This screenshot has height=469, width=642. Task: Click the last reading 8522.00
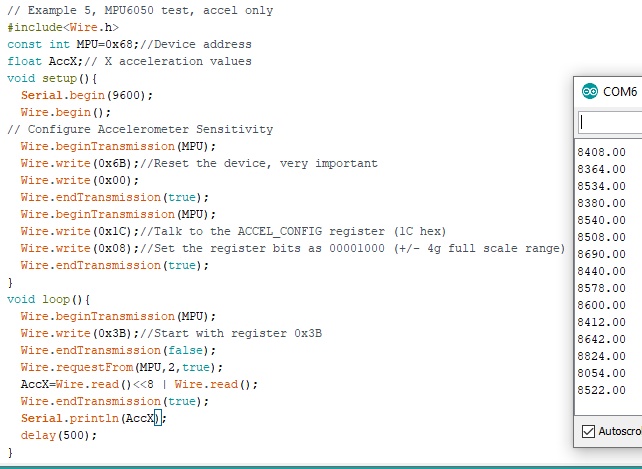[x=602, y=390]
